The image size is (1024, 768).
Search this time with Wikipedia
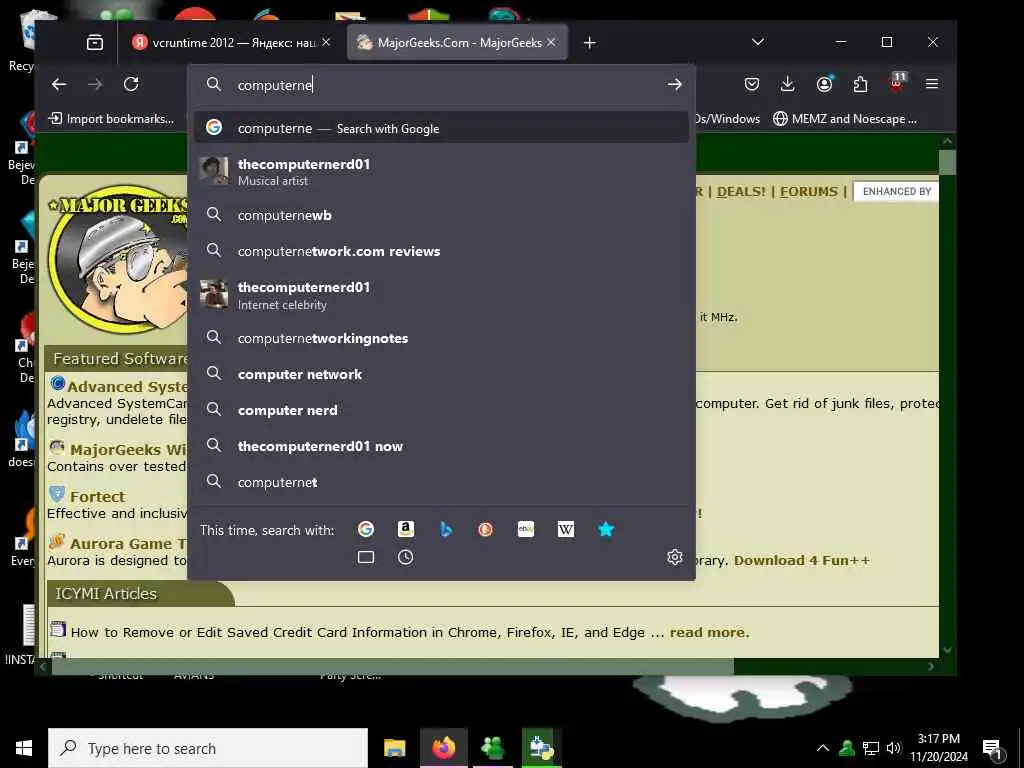[566, 530]
